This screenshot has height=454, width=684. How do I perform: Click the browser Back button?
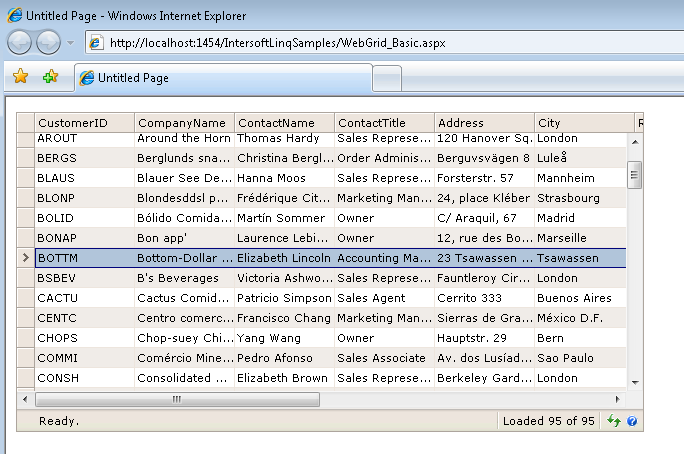pos(20,42)
